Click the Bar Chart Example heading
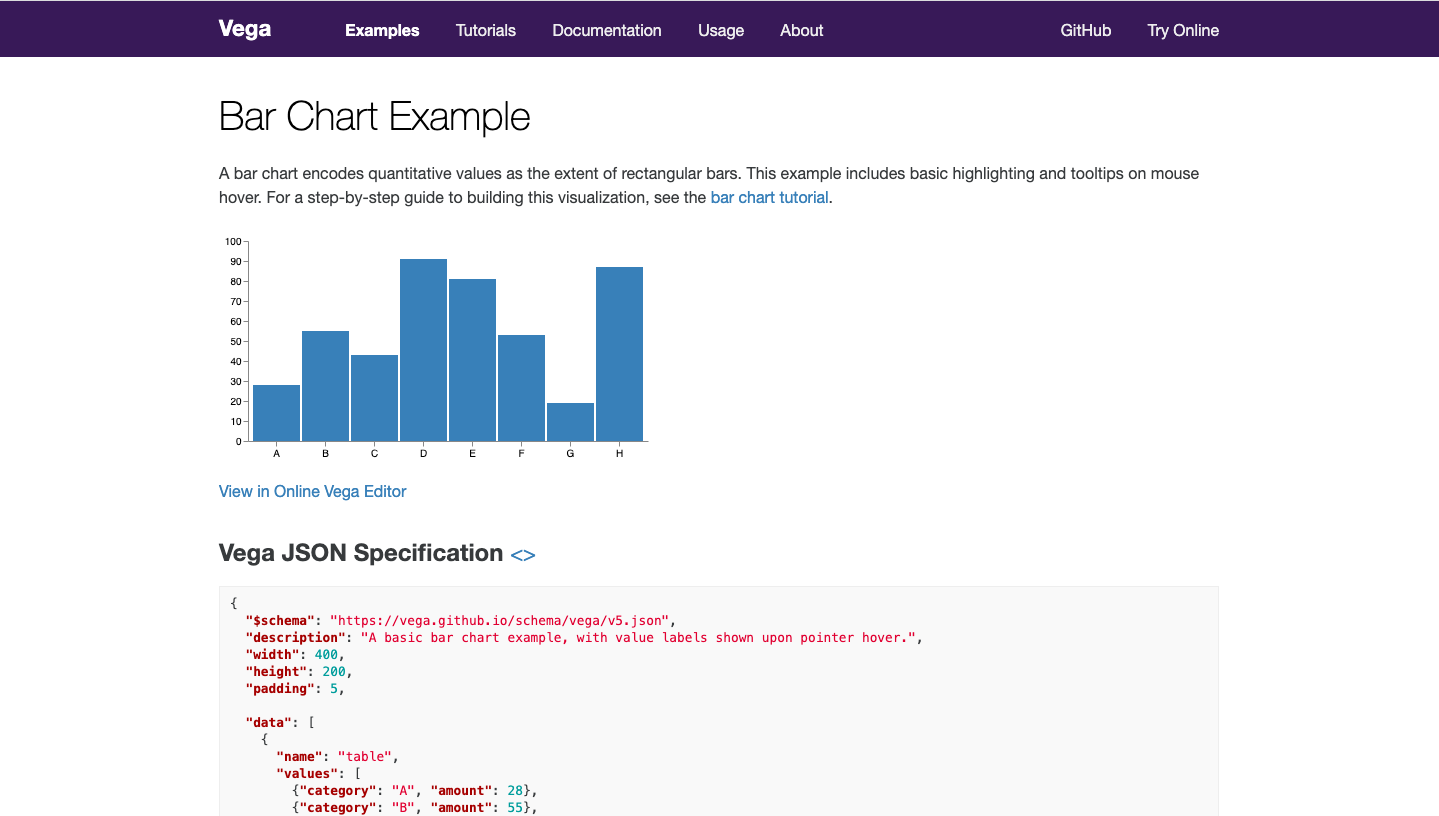 click(374, 117)
